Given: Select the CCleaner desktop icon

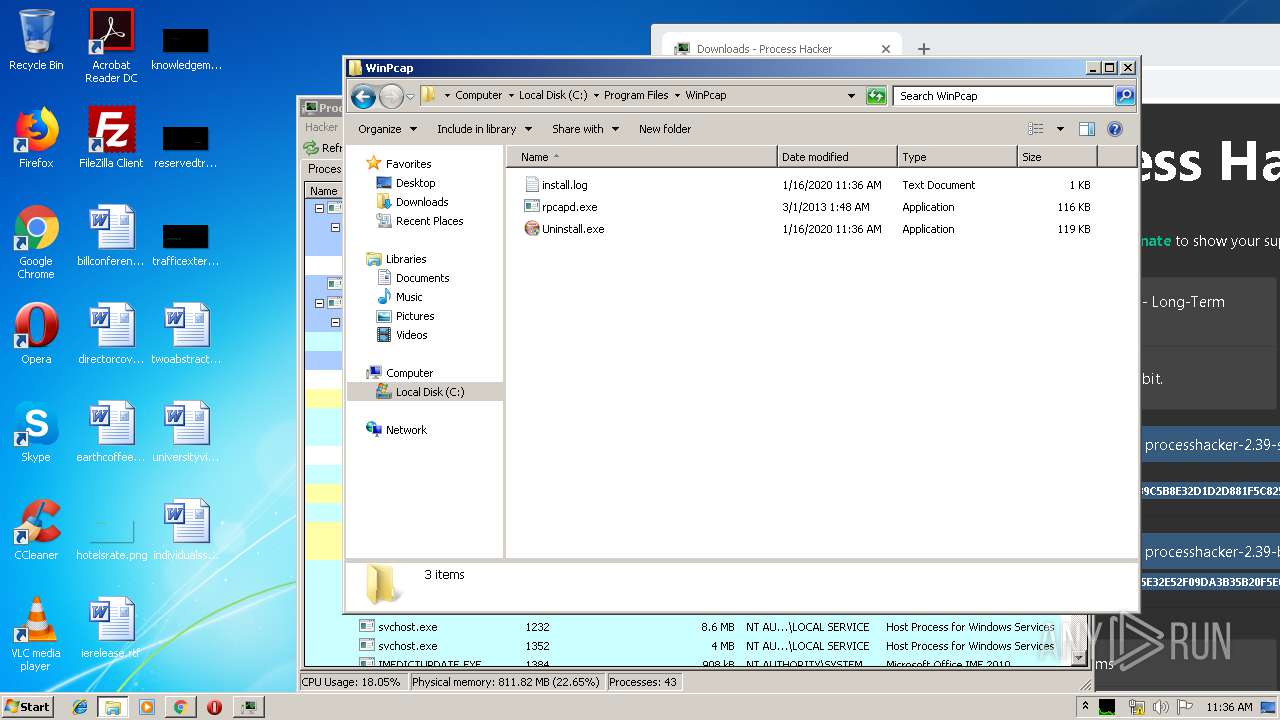Looking at the screenshot, I should (36, 531).
